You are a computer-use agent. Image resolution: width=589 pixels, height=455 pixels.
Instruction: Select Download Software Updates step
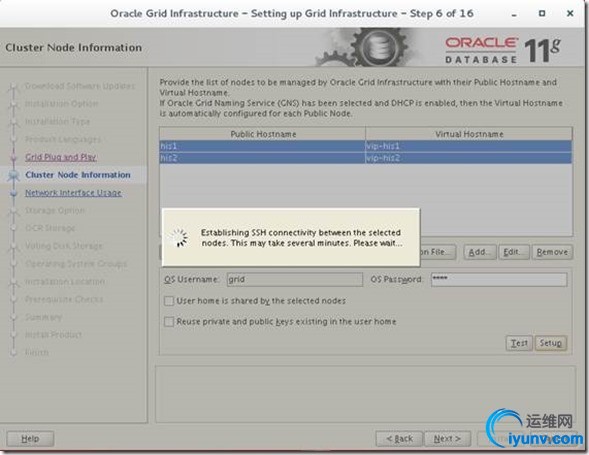pos(80,86)
